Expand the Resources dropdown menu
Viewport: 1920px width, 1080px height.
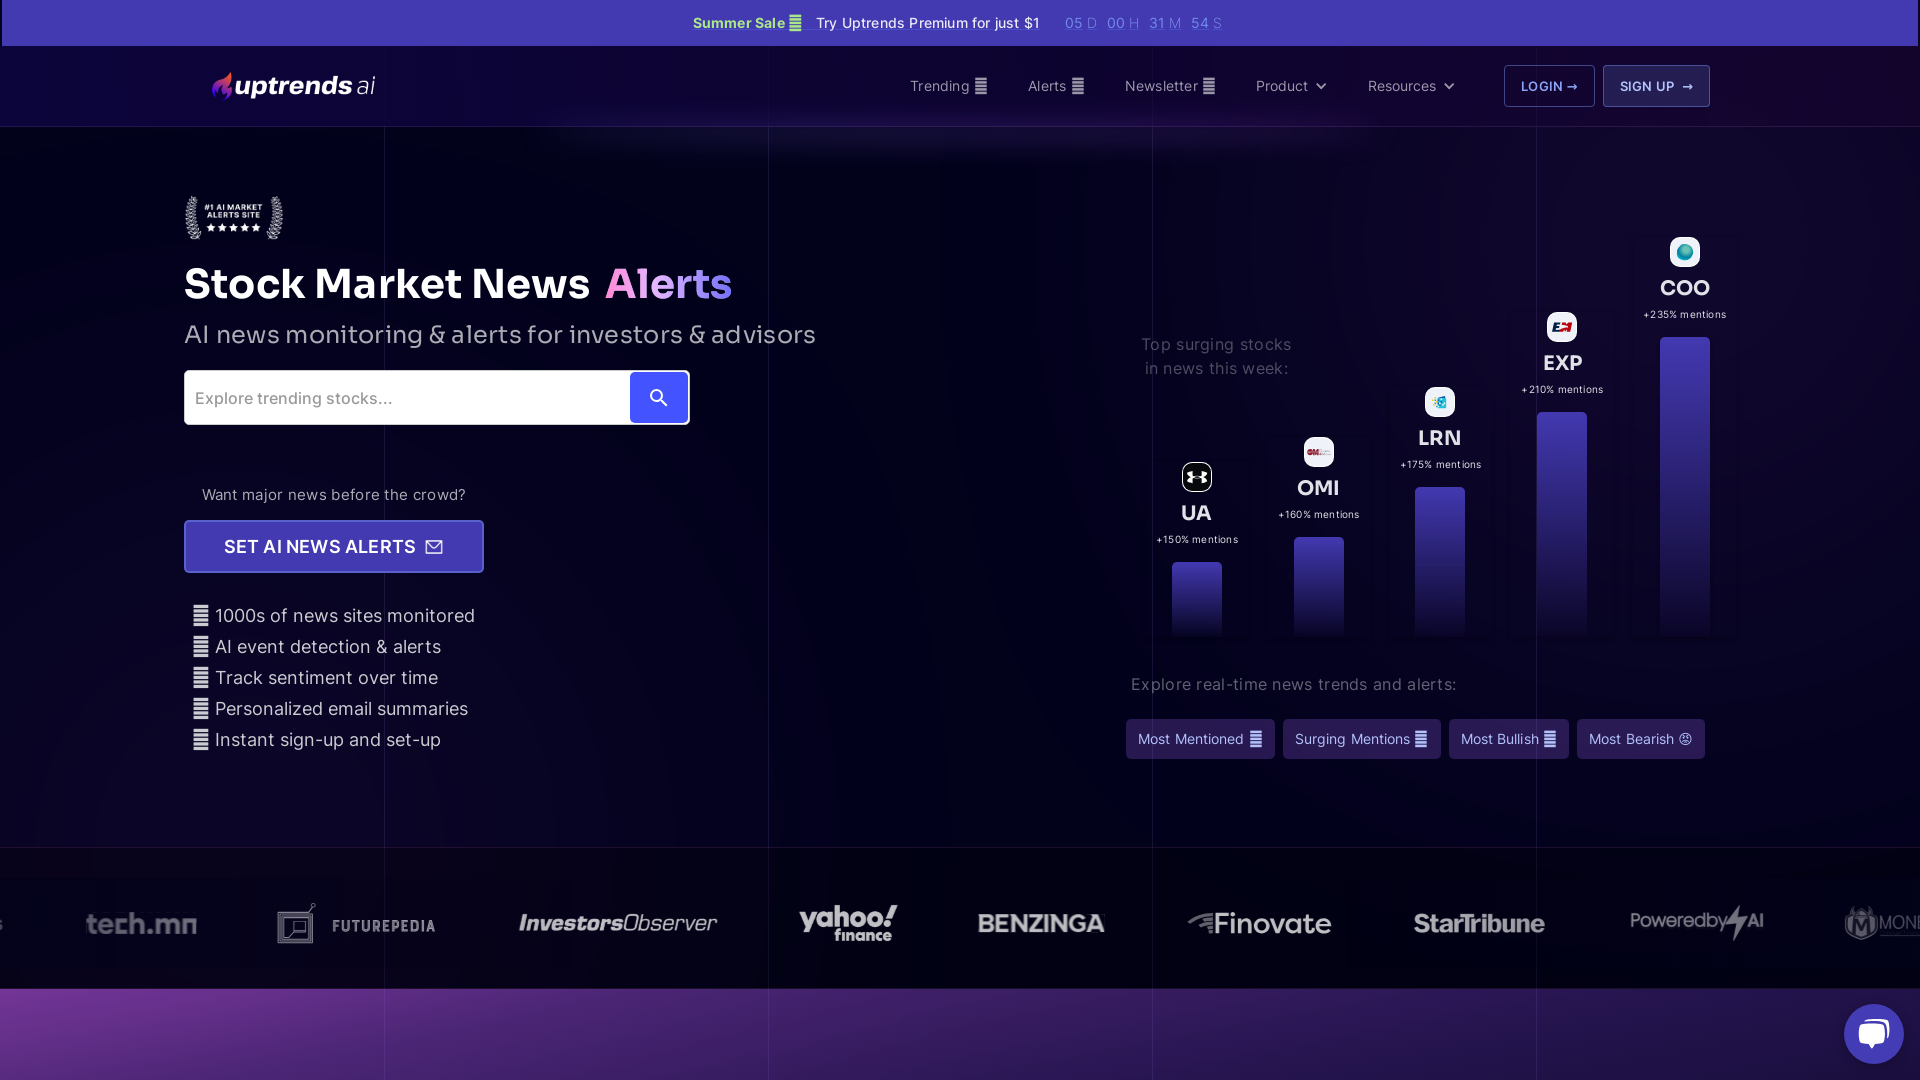click(1411, 86)
